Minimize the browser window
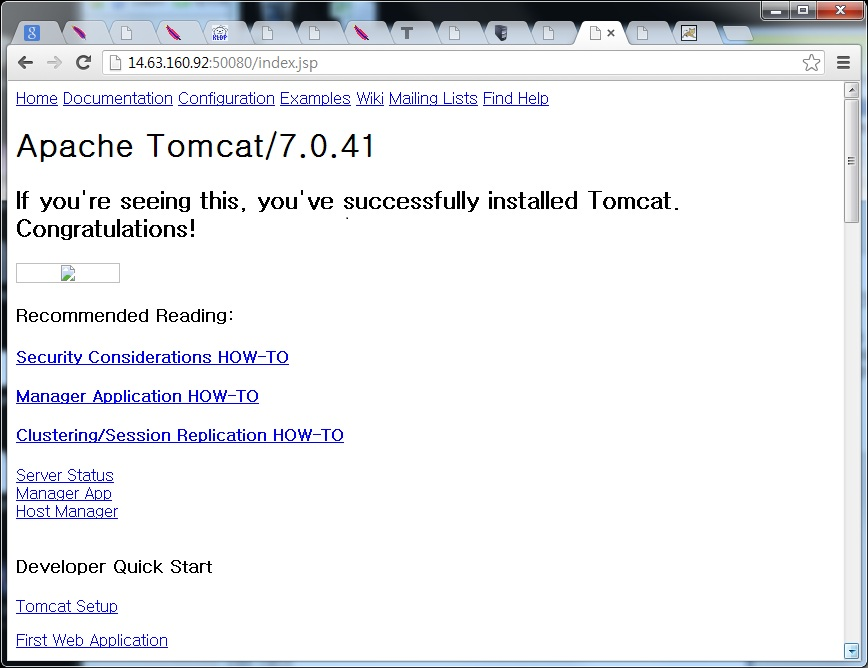 tap(776, 11)
